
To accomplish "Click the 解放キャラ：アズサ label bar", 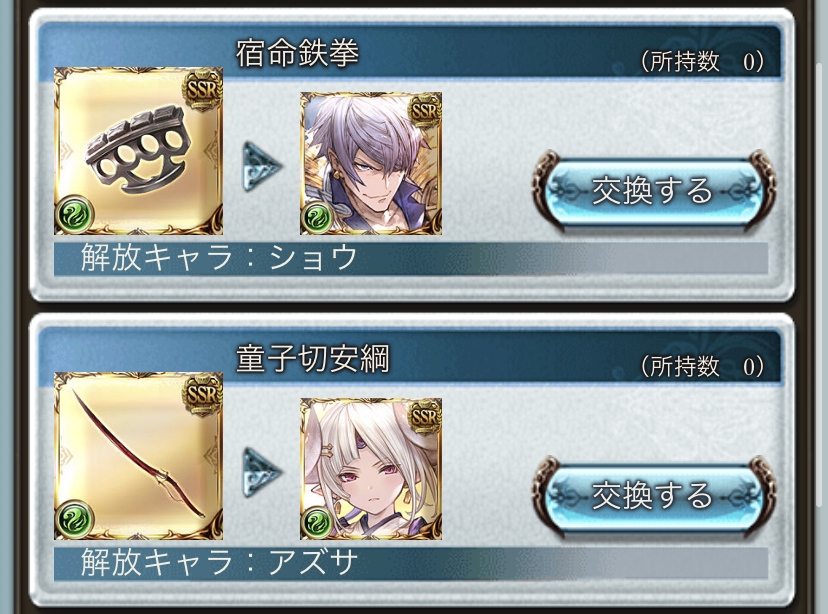I will pyautogui.click(x=410, y=563).
